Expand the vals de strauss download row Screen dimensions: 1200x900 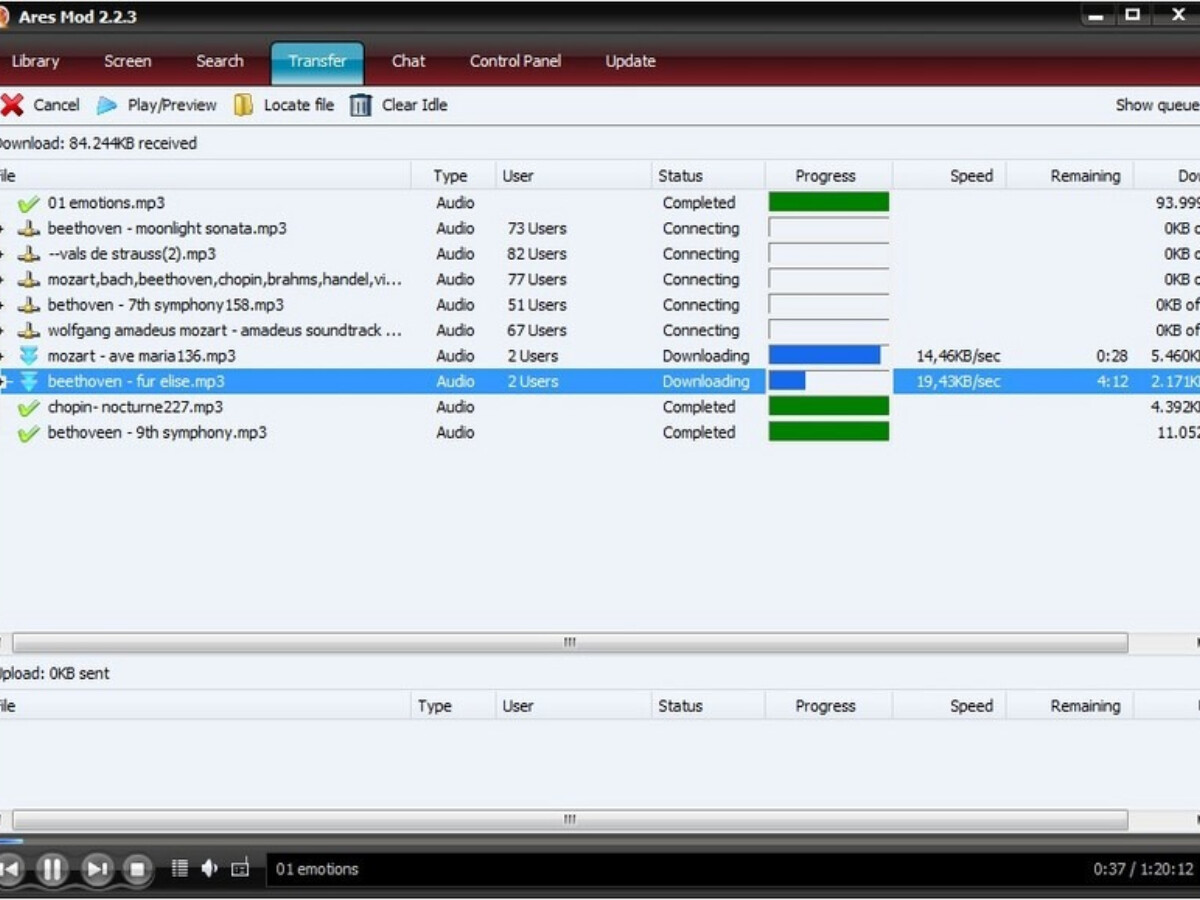2,254
